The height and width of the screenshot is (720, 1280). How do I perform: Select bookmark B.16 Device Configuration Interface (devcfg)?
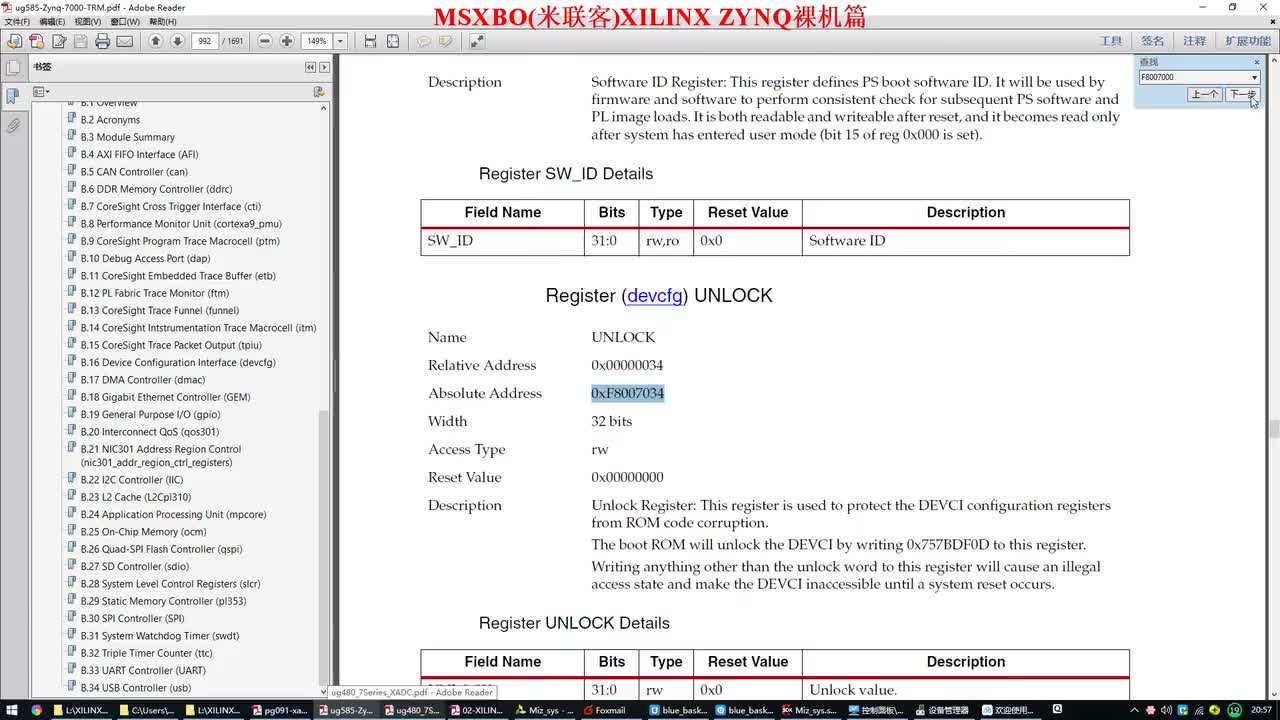coord(178,362)
